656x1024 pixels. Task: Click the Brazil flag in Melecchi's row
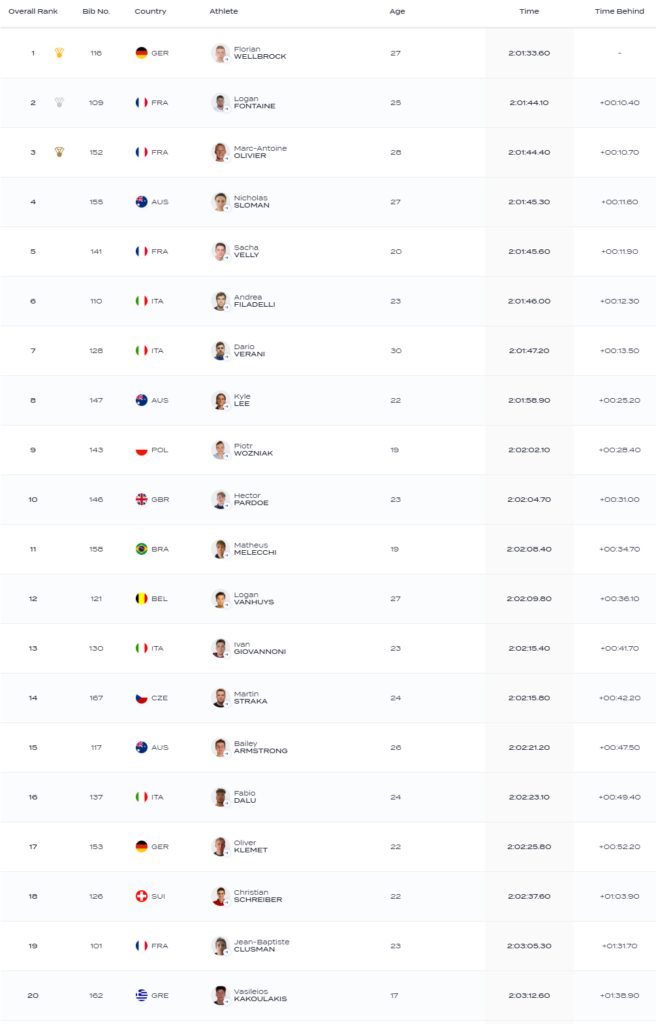point(141,549)
